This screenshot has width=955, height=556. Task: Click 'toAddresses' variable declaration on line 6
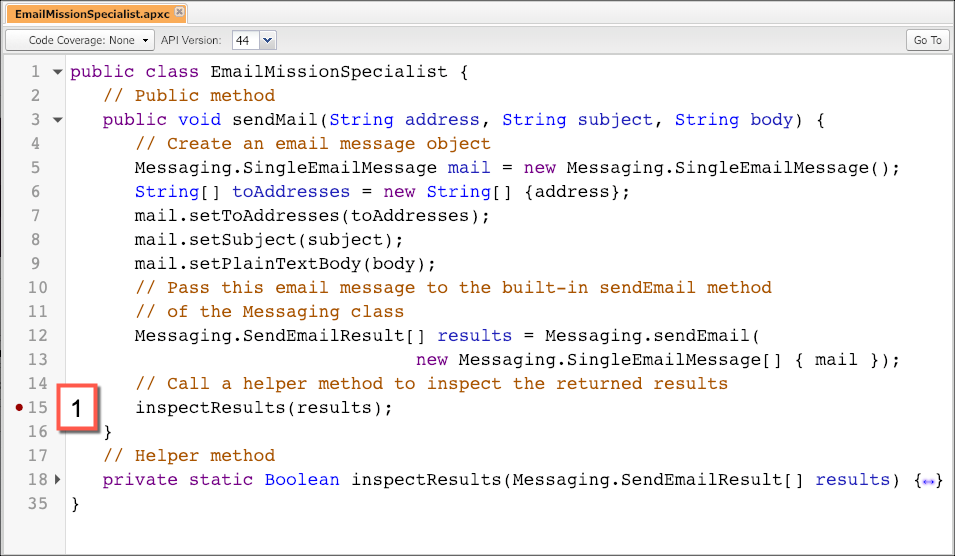click(291, 192)
